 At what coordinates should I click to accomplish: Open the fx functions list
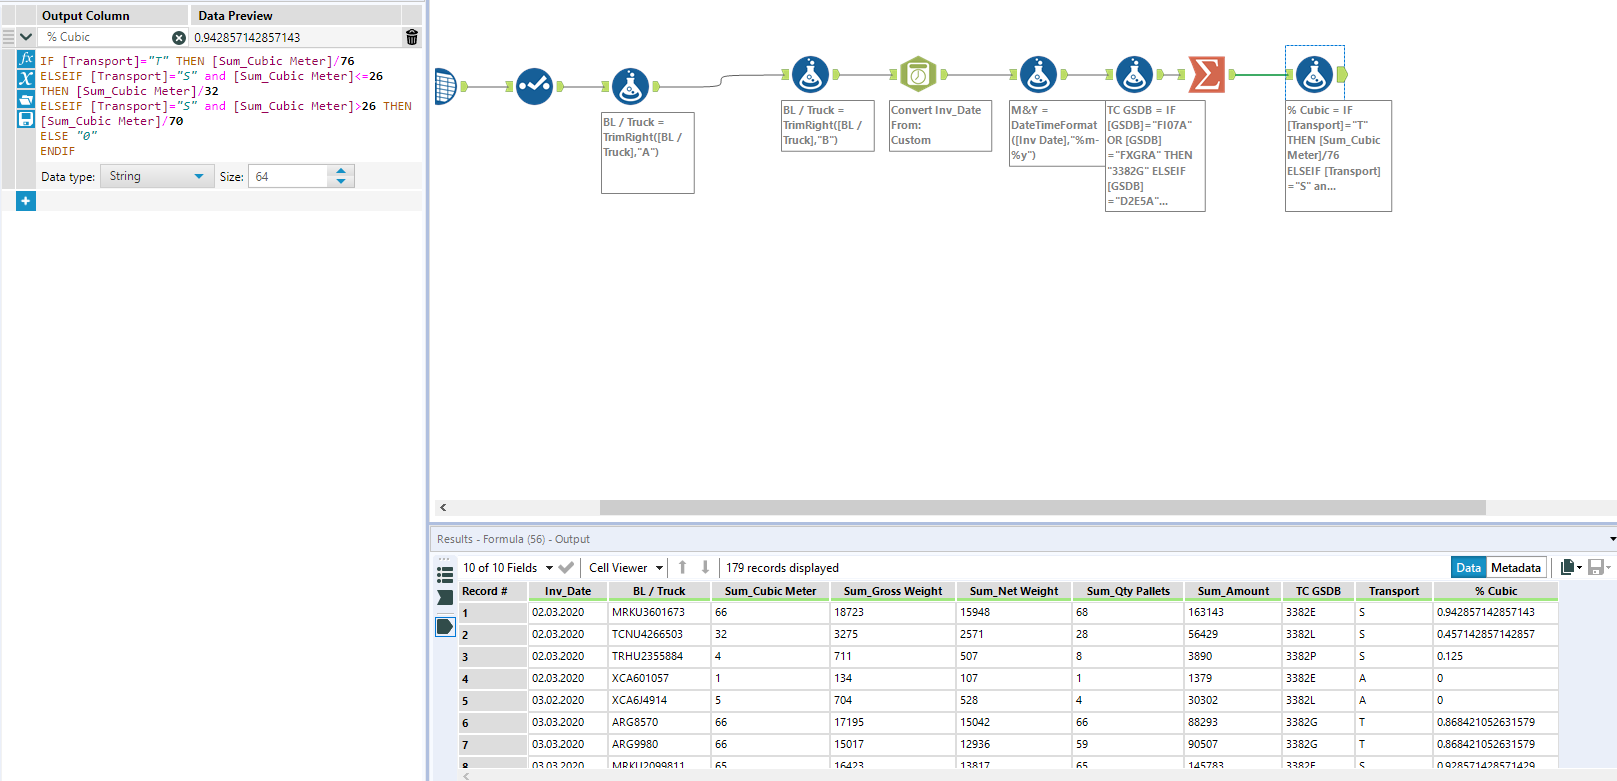coord(26,59)
